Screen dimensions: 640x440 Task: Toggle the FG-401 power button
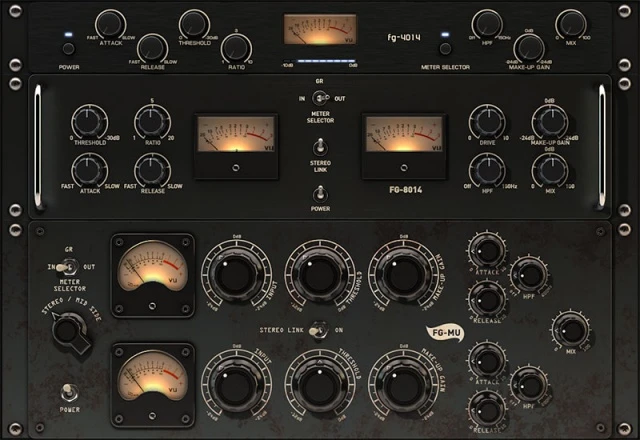(x=68, y=47)
